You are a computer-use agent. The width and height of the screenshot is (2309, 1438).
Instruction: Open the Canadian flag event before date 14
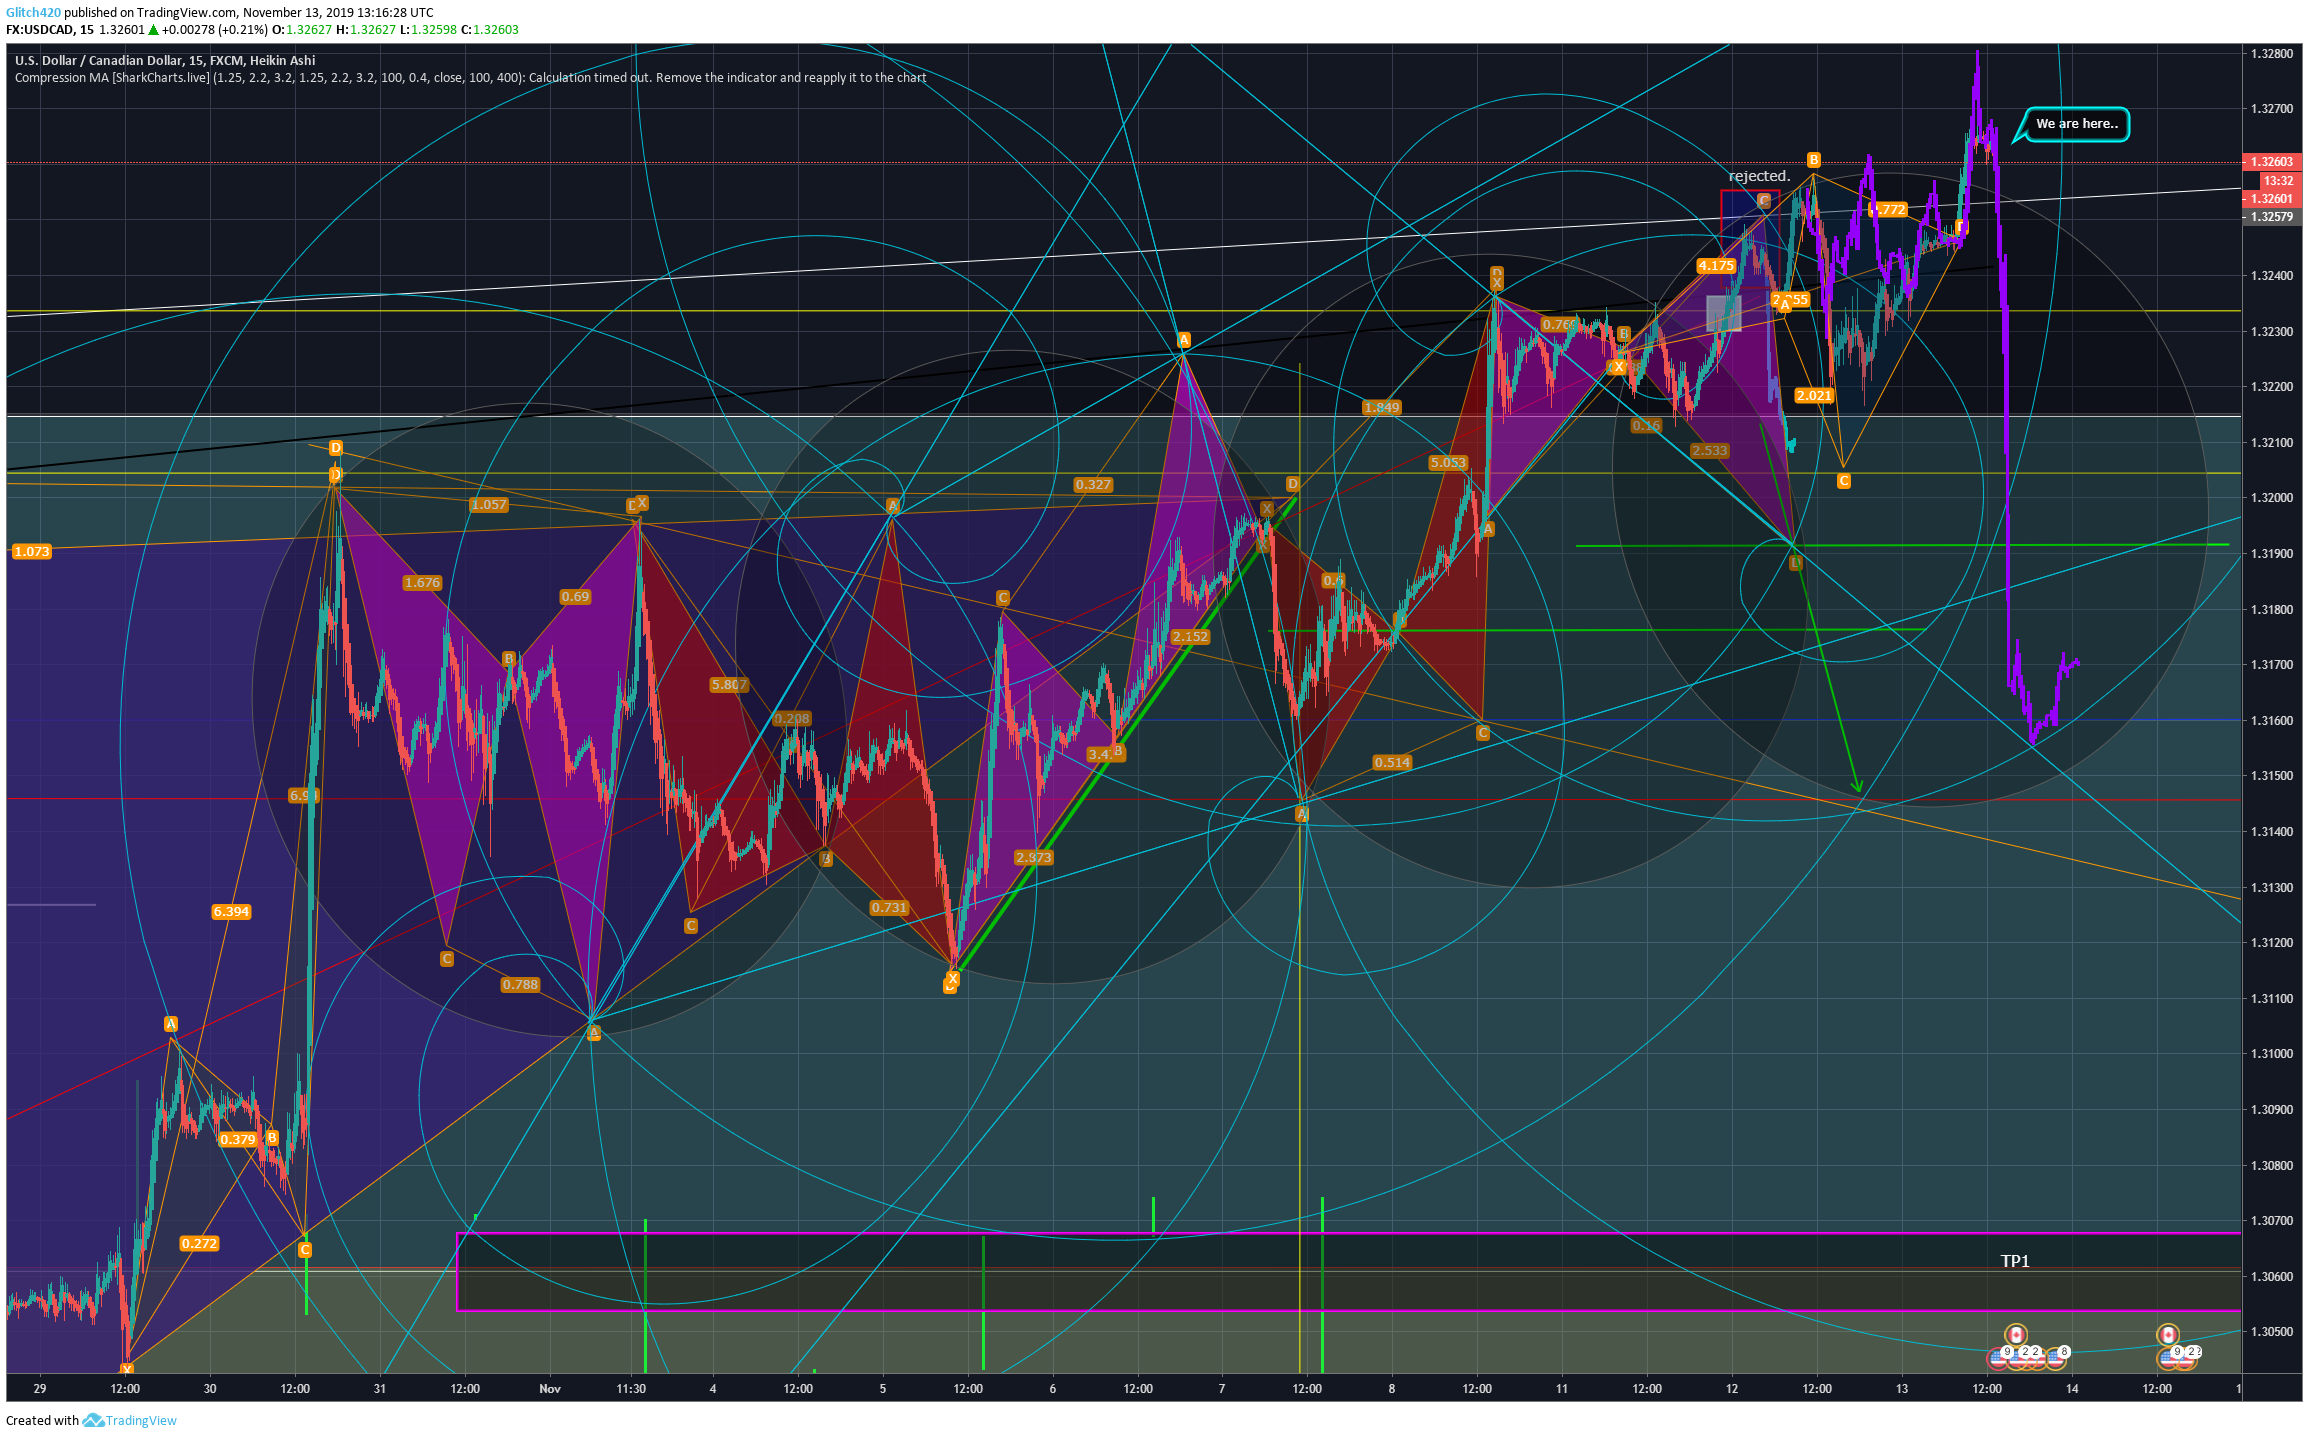click(2015, 1335)
